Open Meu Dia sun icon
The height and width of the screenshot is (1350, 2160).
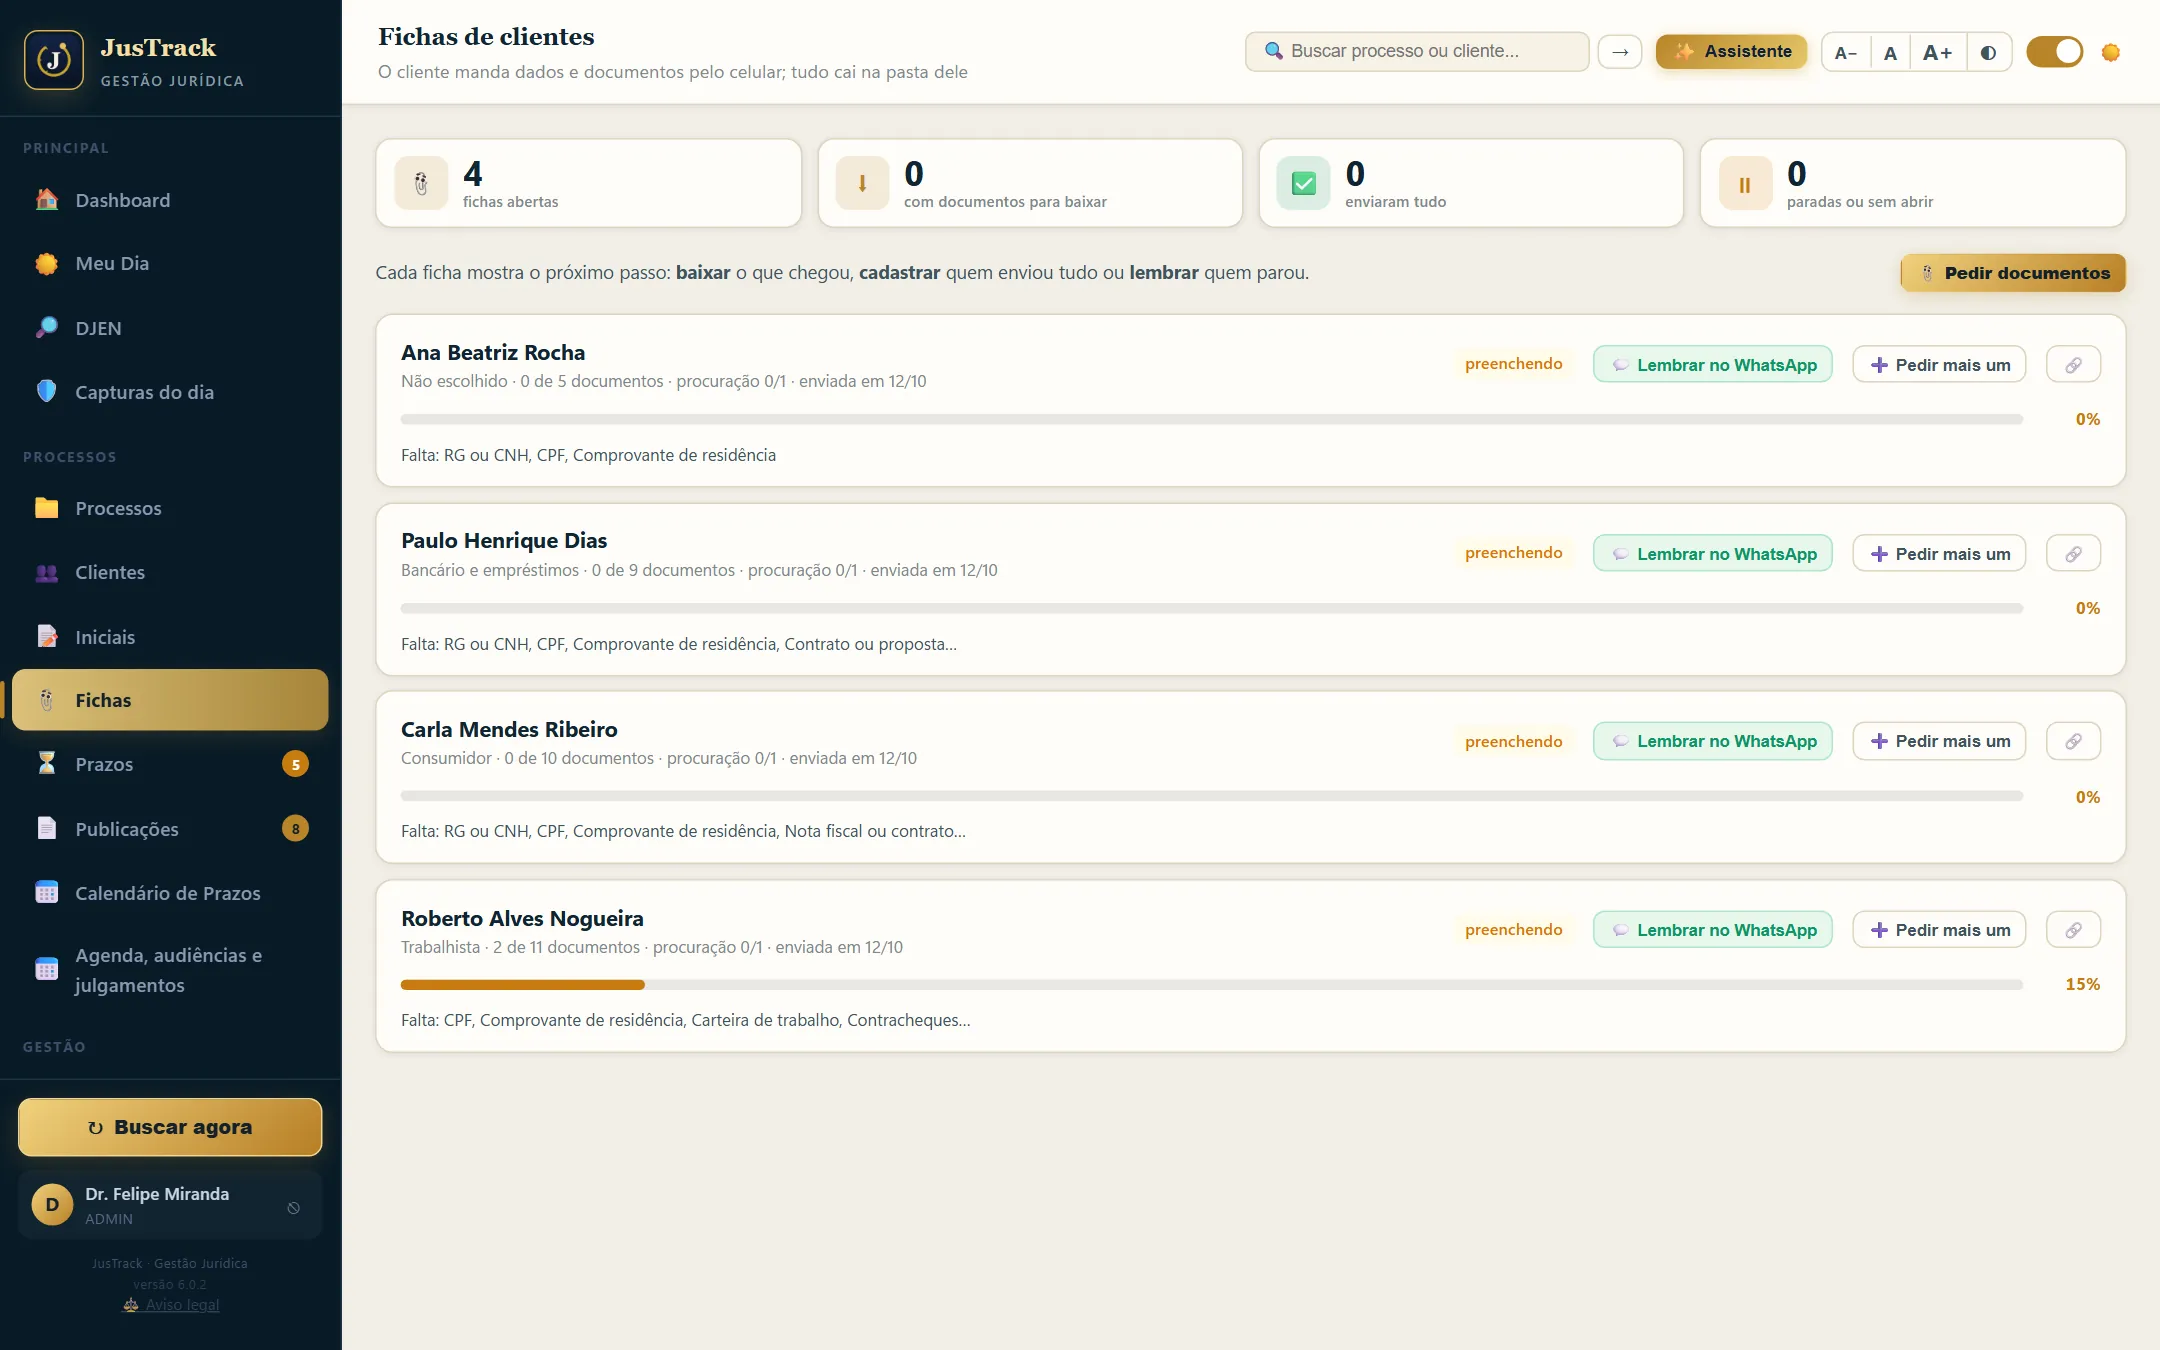pos(46,264)
